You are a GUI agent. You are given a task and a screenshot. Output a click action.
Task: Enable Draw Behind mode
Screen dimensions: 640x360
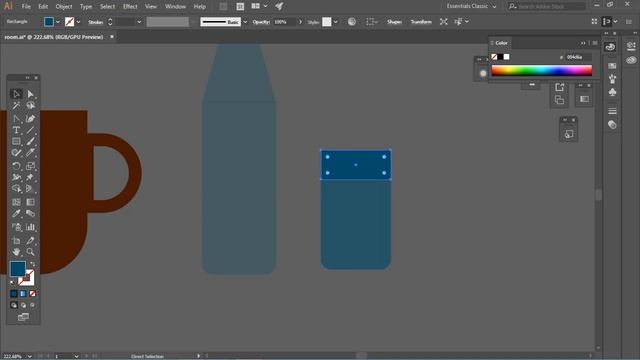[23, 305]
